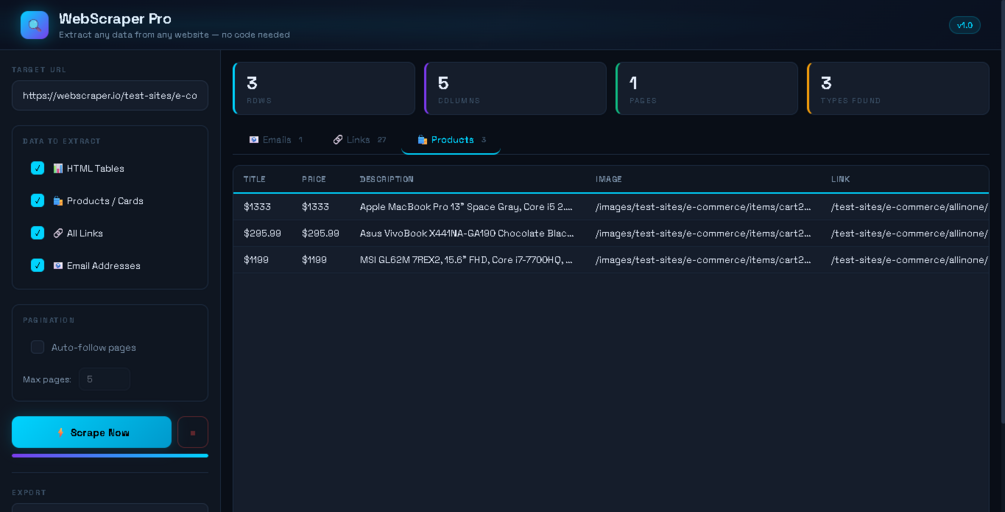Switch to the Emails tab
The height and width of the screenshot is (512, 1005).
(276, 140)
